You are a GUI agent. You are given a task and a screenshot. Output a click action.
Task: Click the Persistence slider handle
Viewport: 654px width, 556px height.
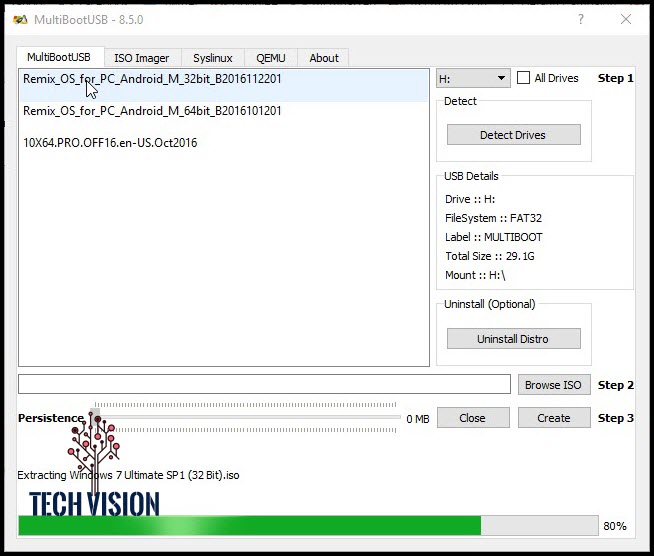(95, 417)
